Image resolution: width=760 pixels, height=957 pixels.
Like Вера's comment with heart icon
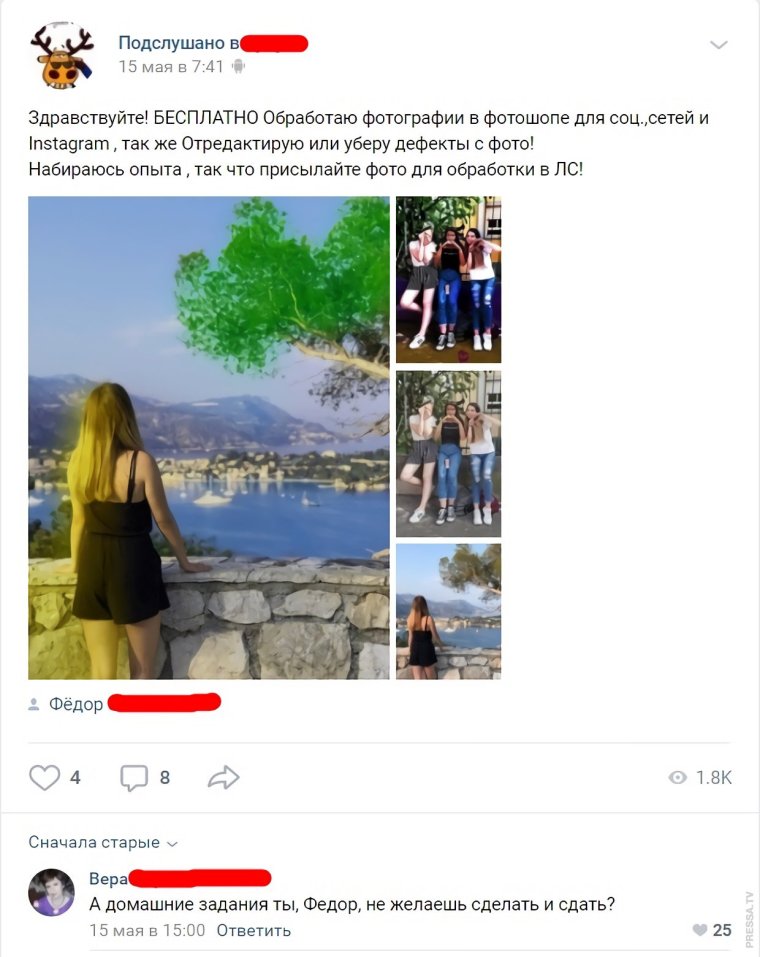(700, 930)
